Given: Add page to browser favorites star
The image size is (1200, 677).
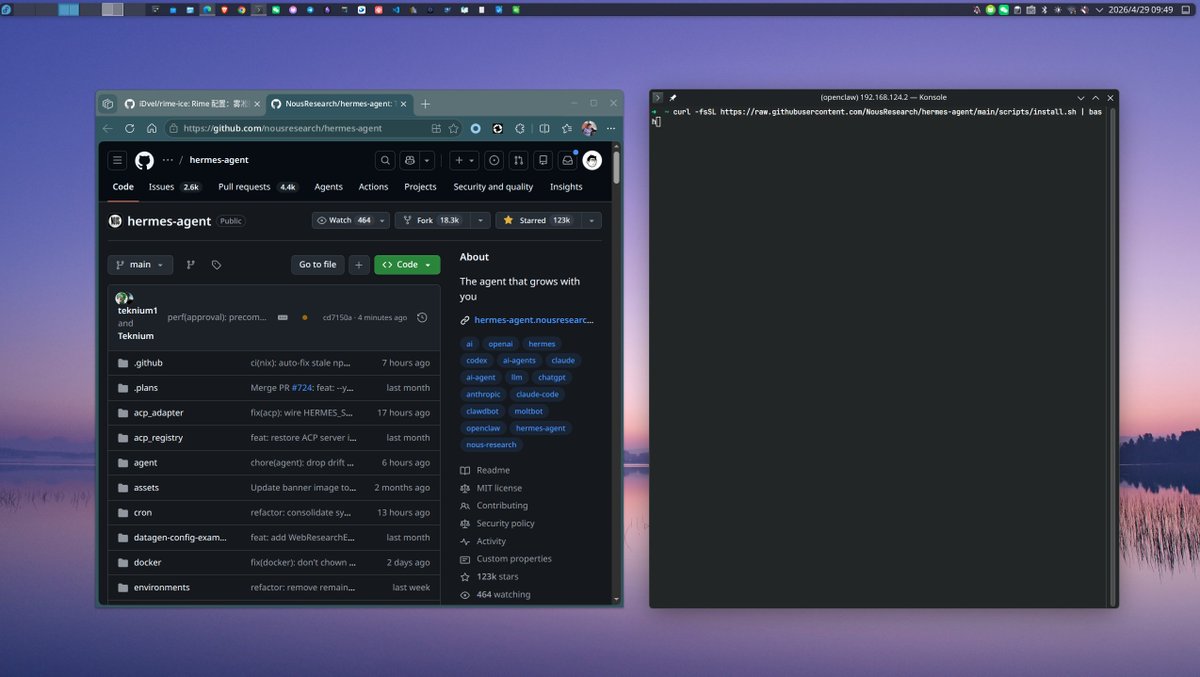Looking at the screenshot, I should [x=453, y=128].
